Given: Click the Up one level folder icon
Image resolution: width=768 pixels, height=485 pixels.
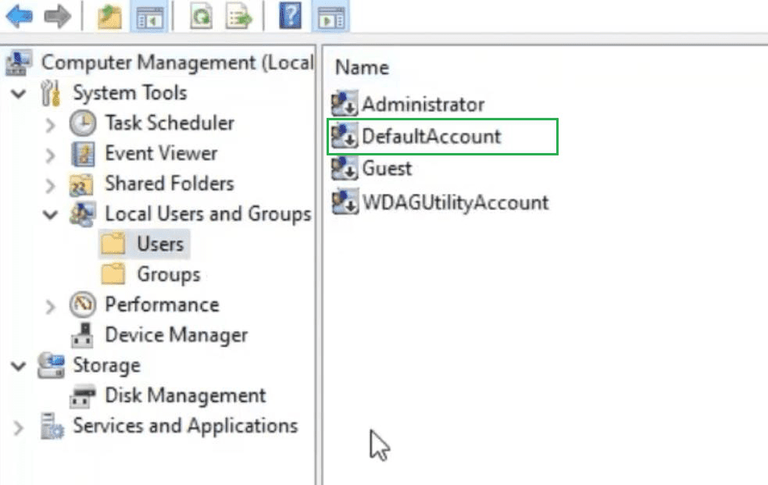Looking at the screenshot, I should pos(110,16).
